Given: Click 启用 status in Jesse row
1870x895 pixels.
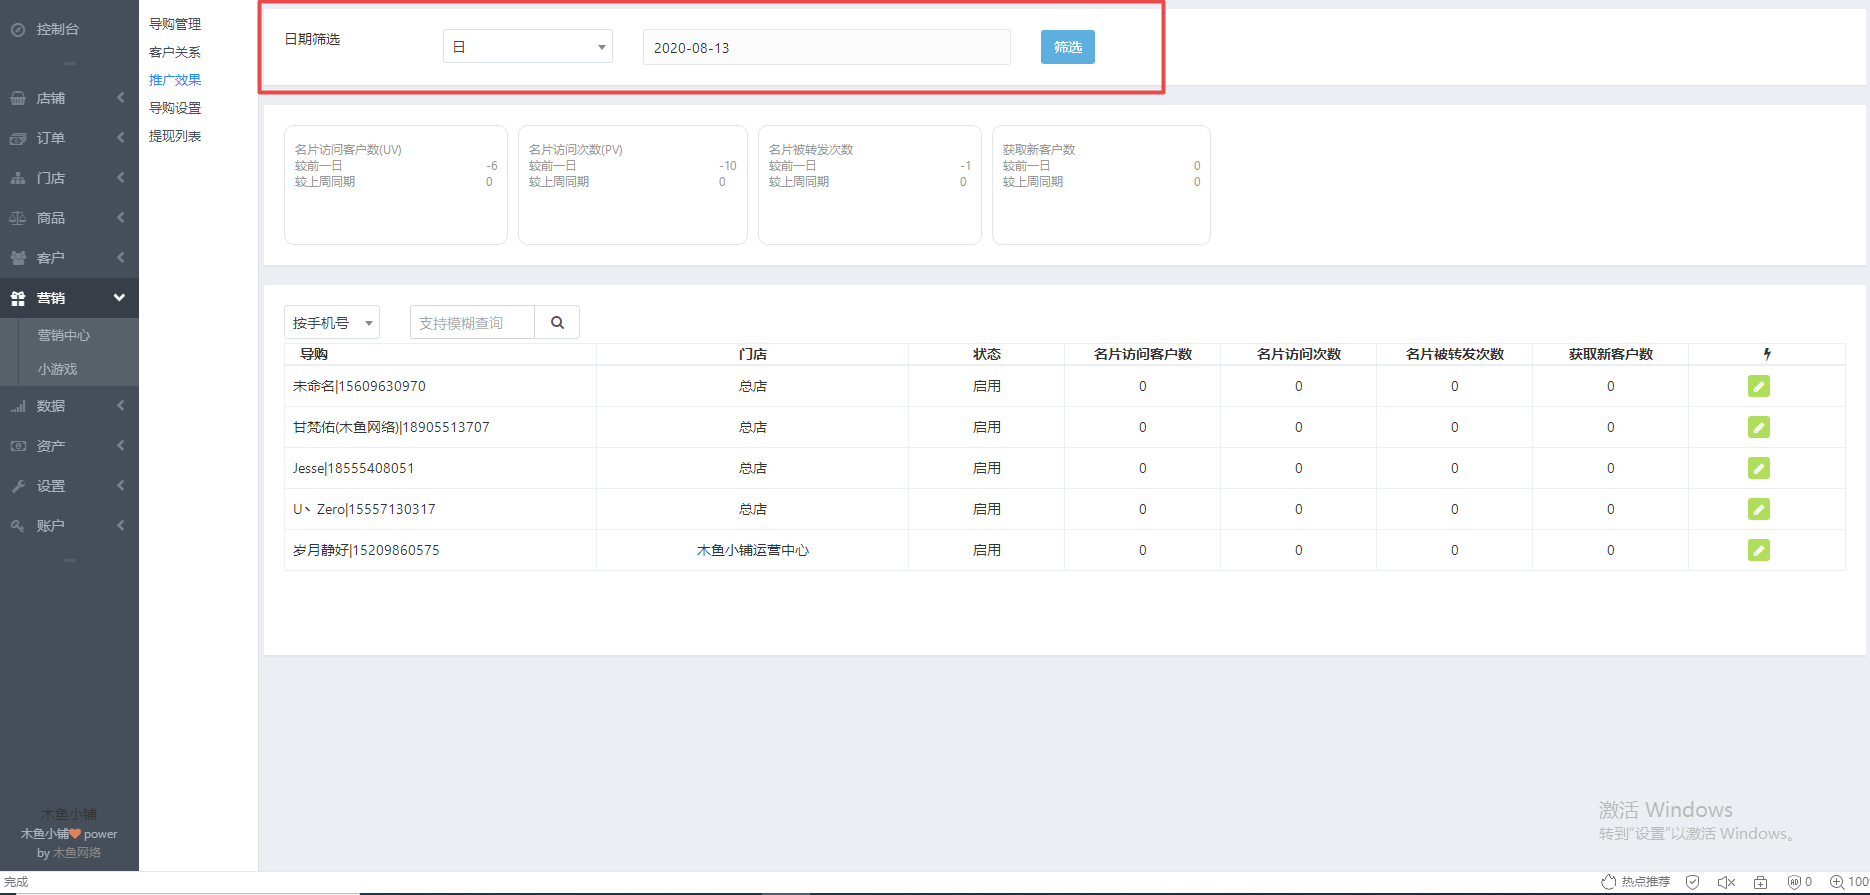Looking at the screenshot, I should click(987, 468).
